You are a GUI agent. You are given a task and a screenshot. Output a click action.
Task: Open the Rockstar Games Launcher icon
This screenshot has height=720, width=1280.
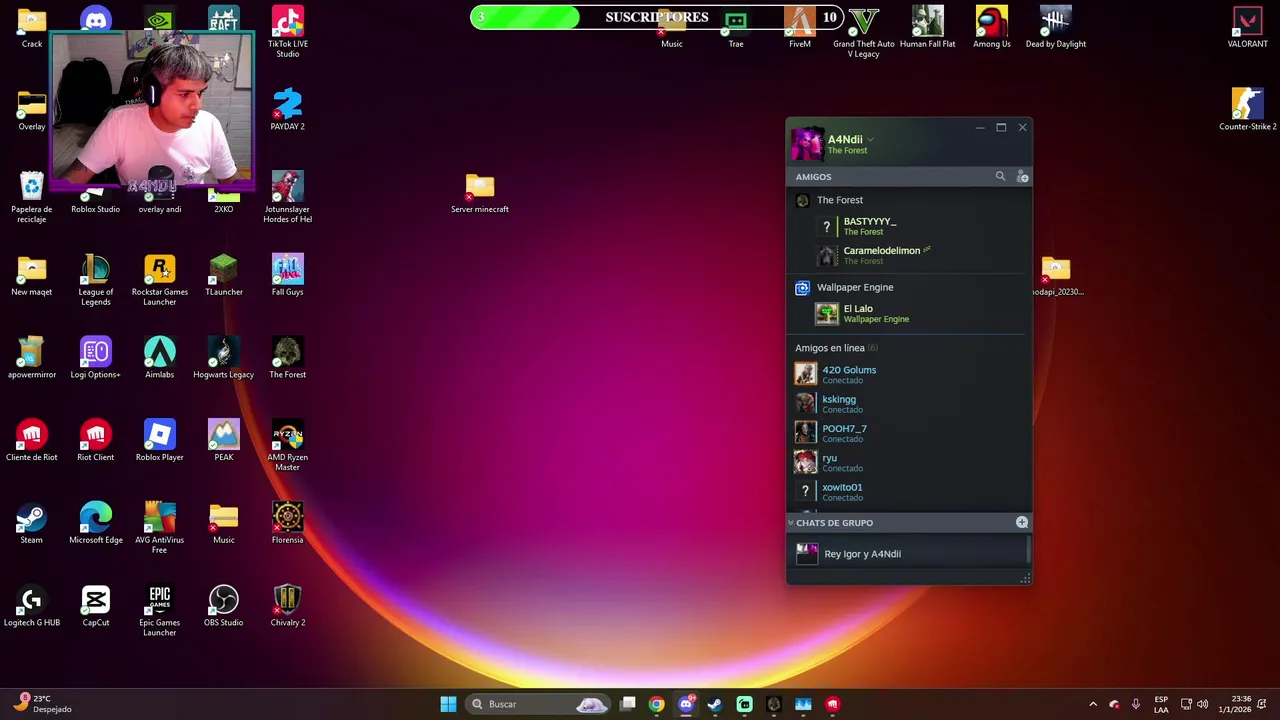[160, 280]
